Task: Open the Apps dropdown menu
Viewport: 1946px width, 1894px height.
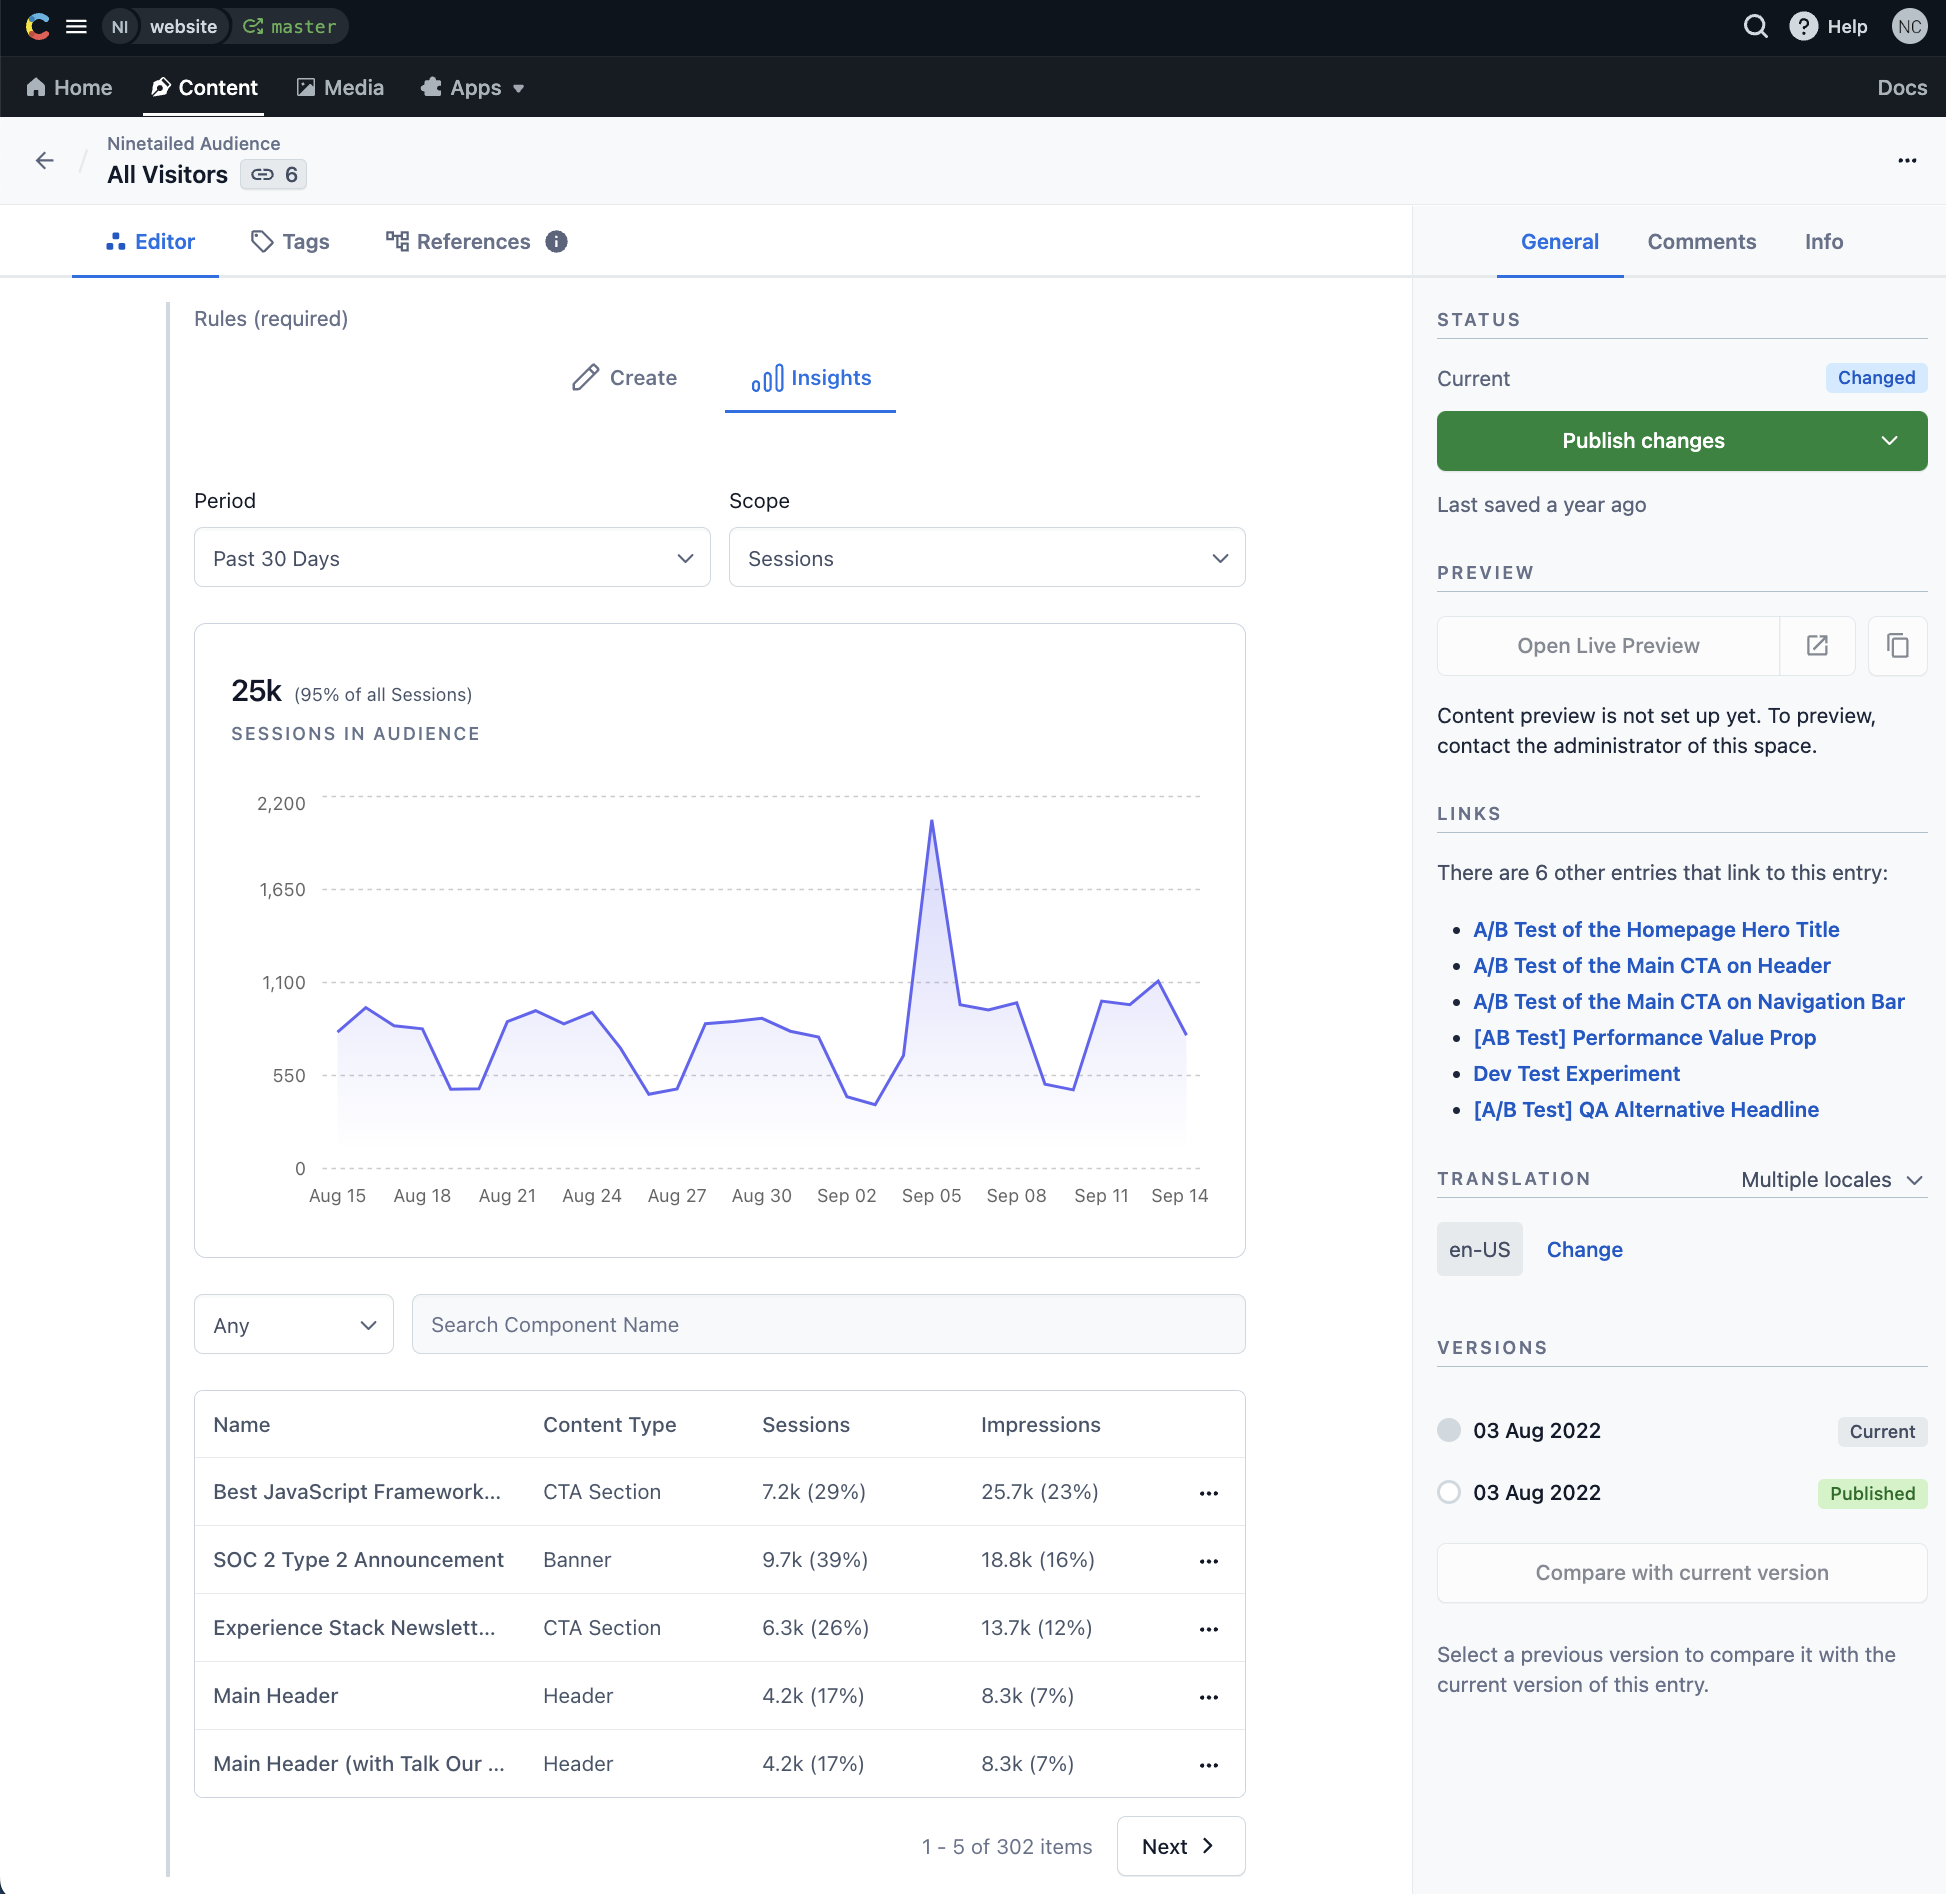Action: [x=473, y=88]
